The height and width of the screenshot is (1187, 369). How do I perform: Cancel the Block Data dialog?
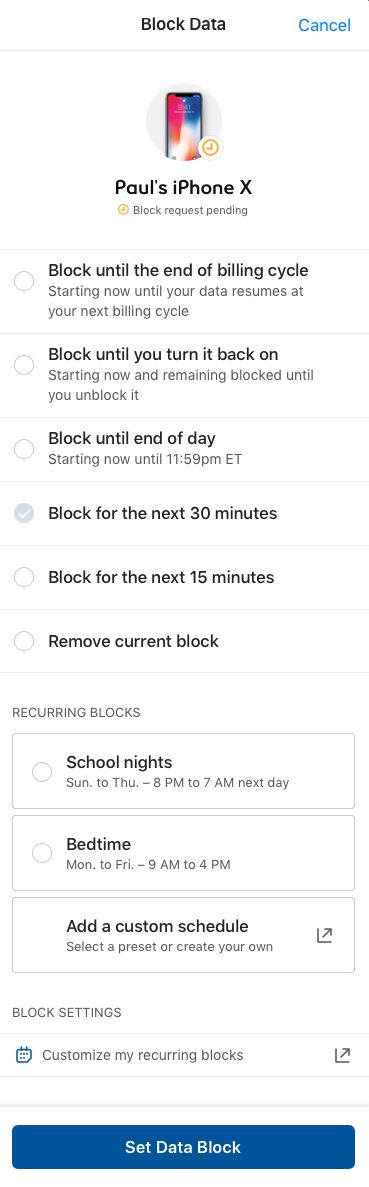(324, 25)
